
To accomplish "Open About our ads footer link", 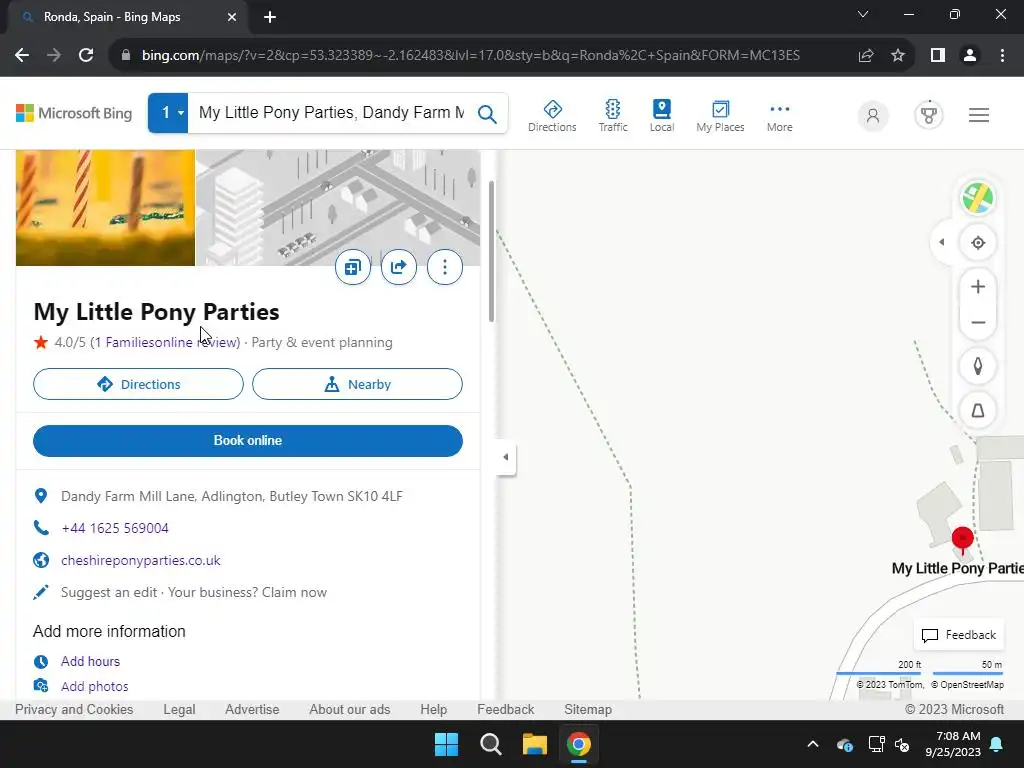I will 349,709.
